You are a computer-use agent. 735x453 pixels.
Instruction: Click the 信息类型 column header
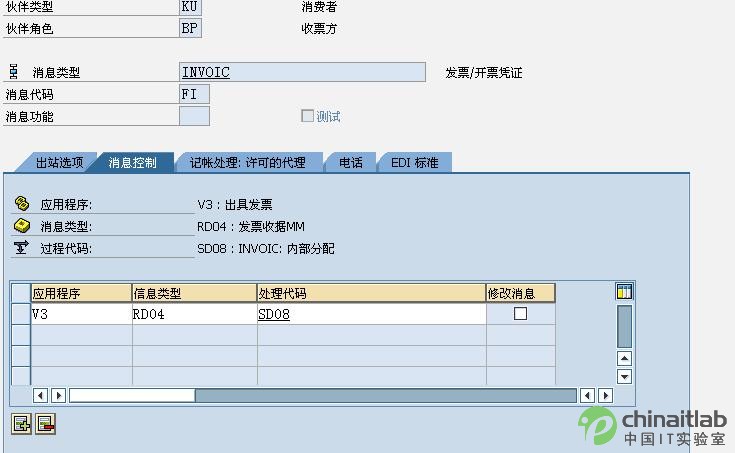point(195,293)
